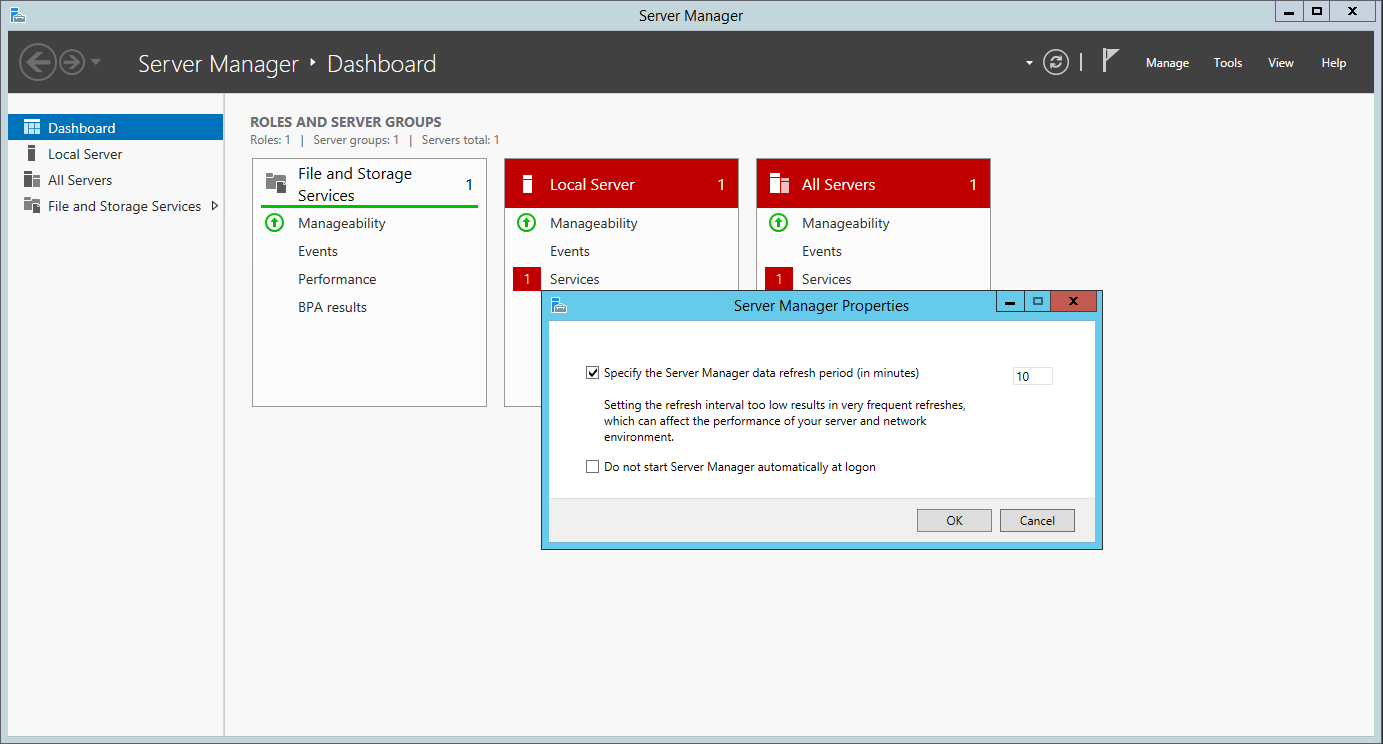This screenshot has width=1383, height=744.
Task: Click the All Servers sidebar icon
Action: (31, 180)
